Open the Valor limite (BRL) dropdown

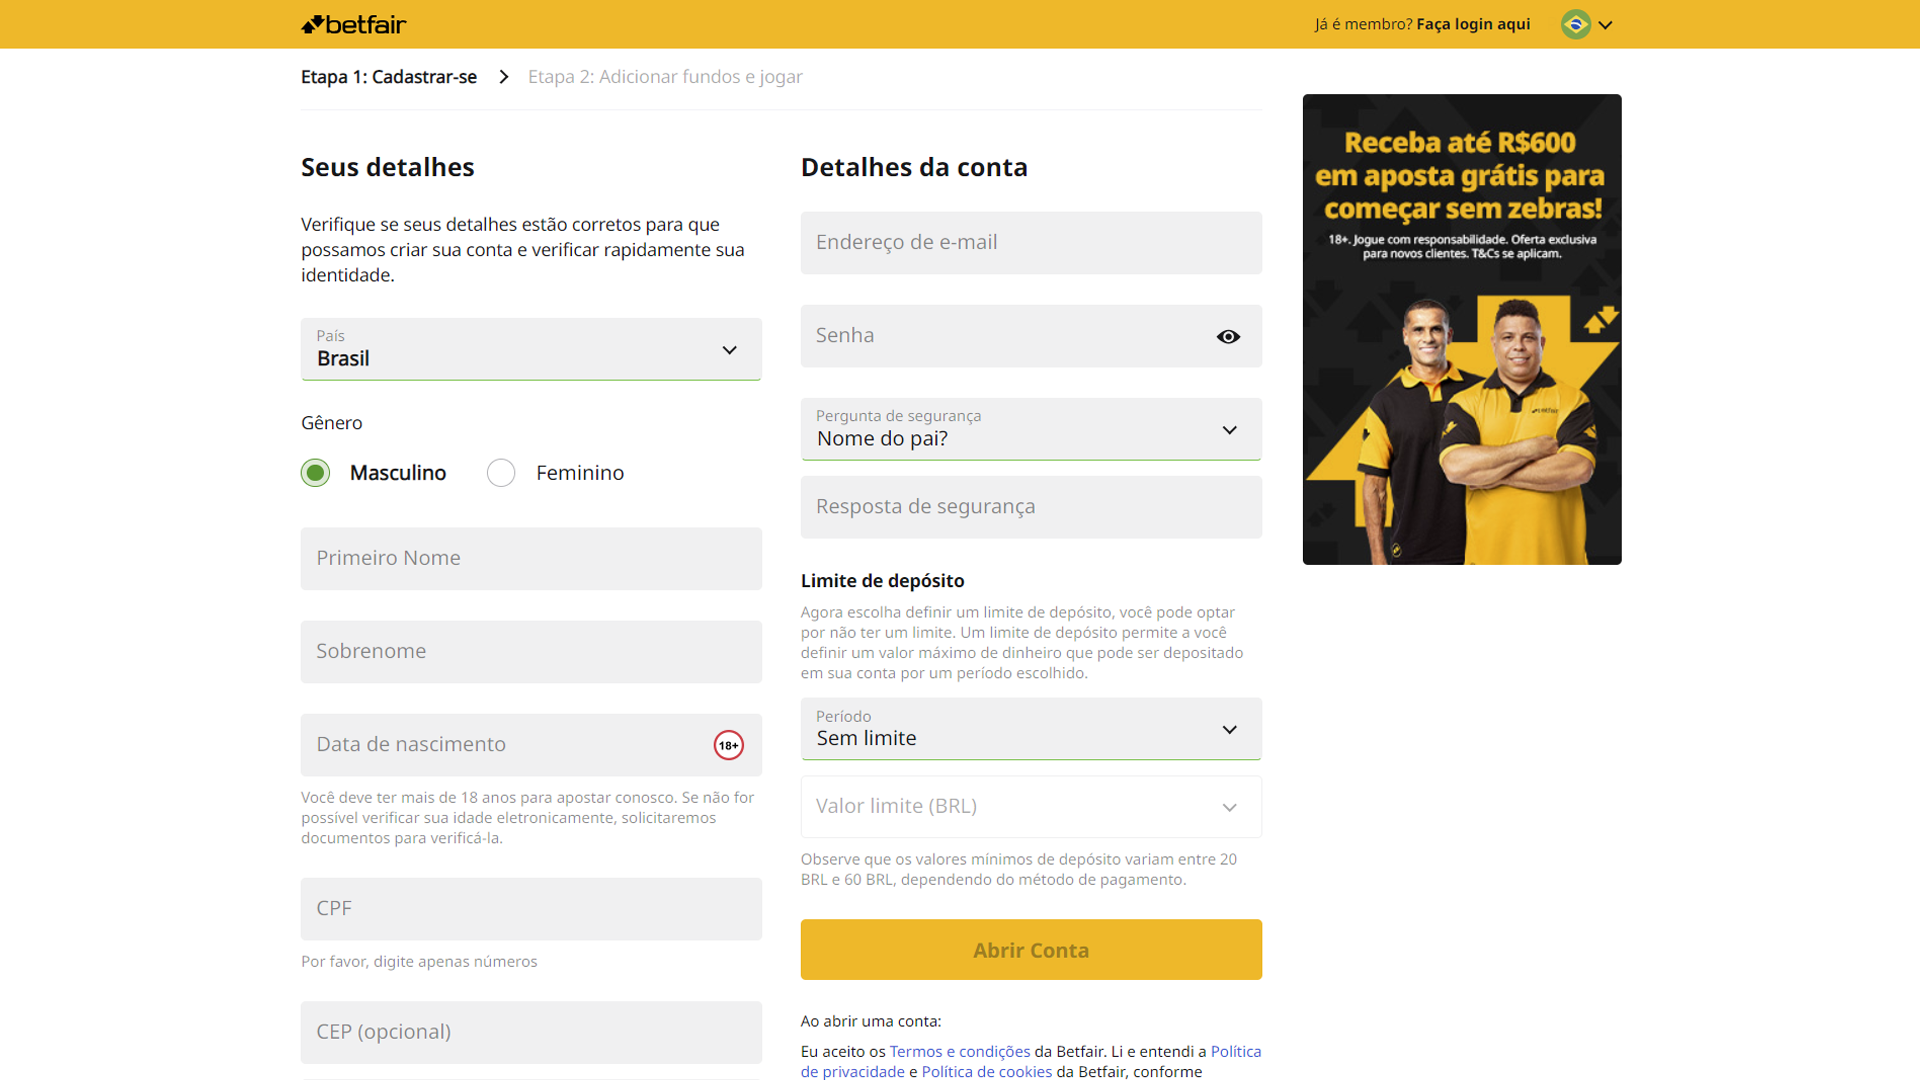coord(1031,806)
